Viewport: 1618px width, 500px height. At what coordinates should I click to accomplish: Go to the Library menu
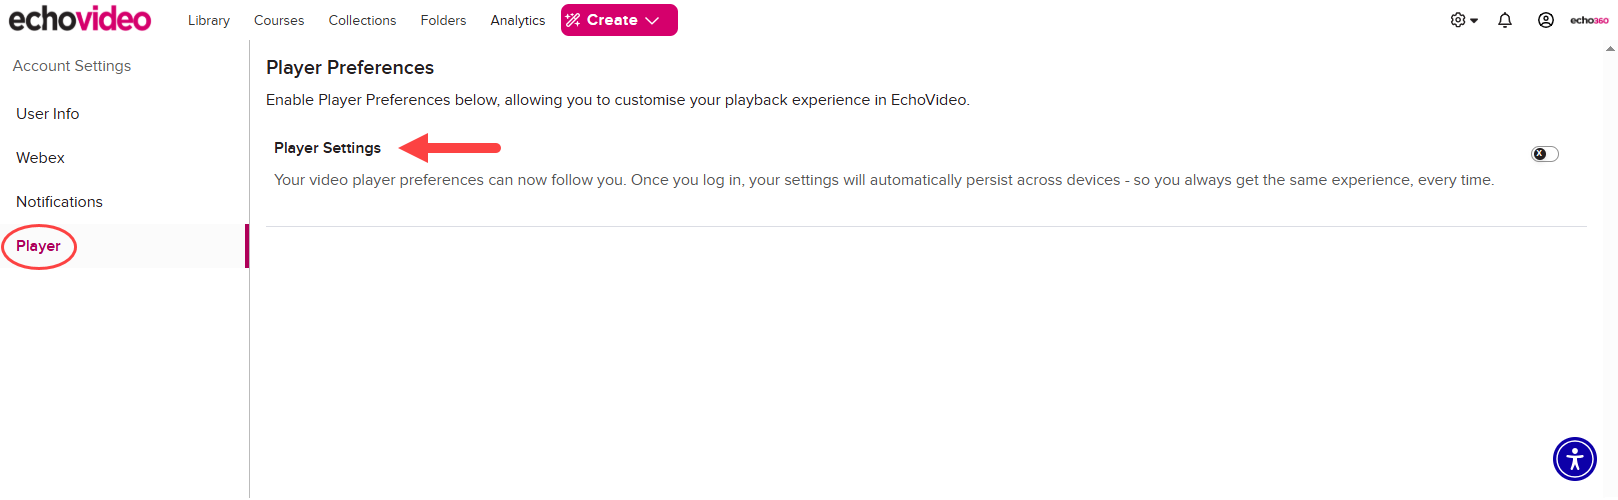pyautogui.click(x=209, y=20)
